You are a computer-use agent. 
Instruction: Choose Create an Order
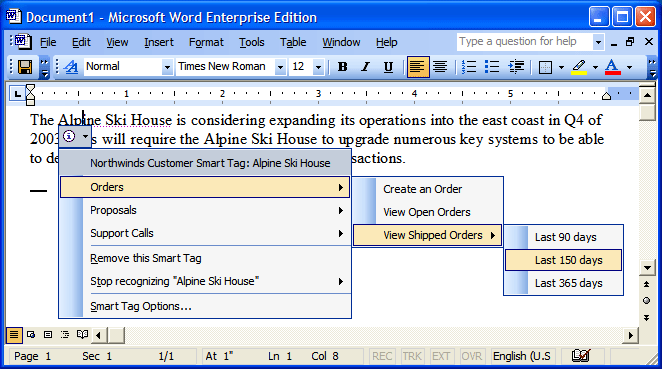click(x=427, y=189)
